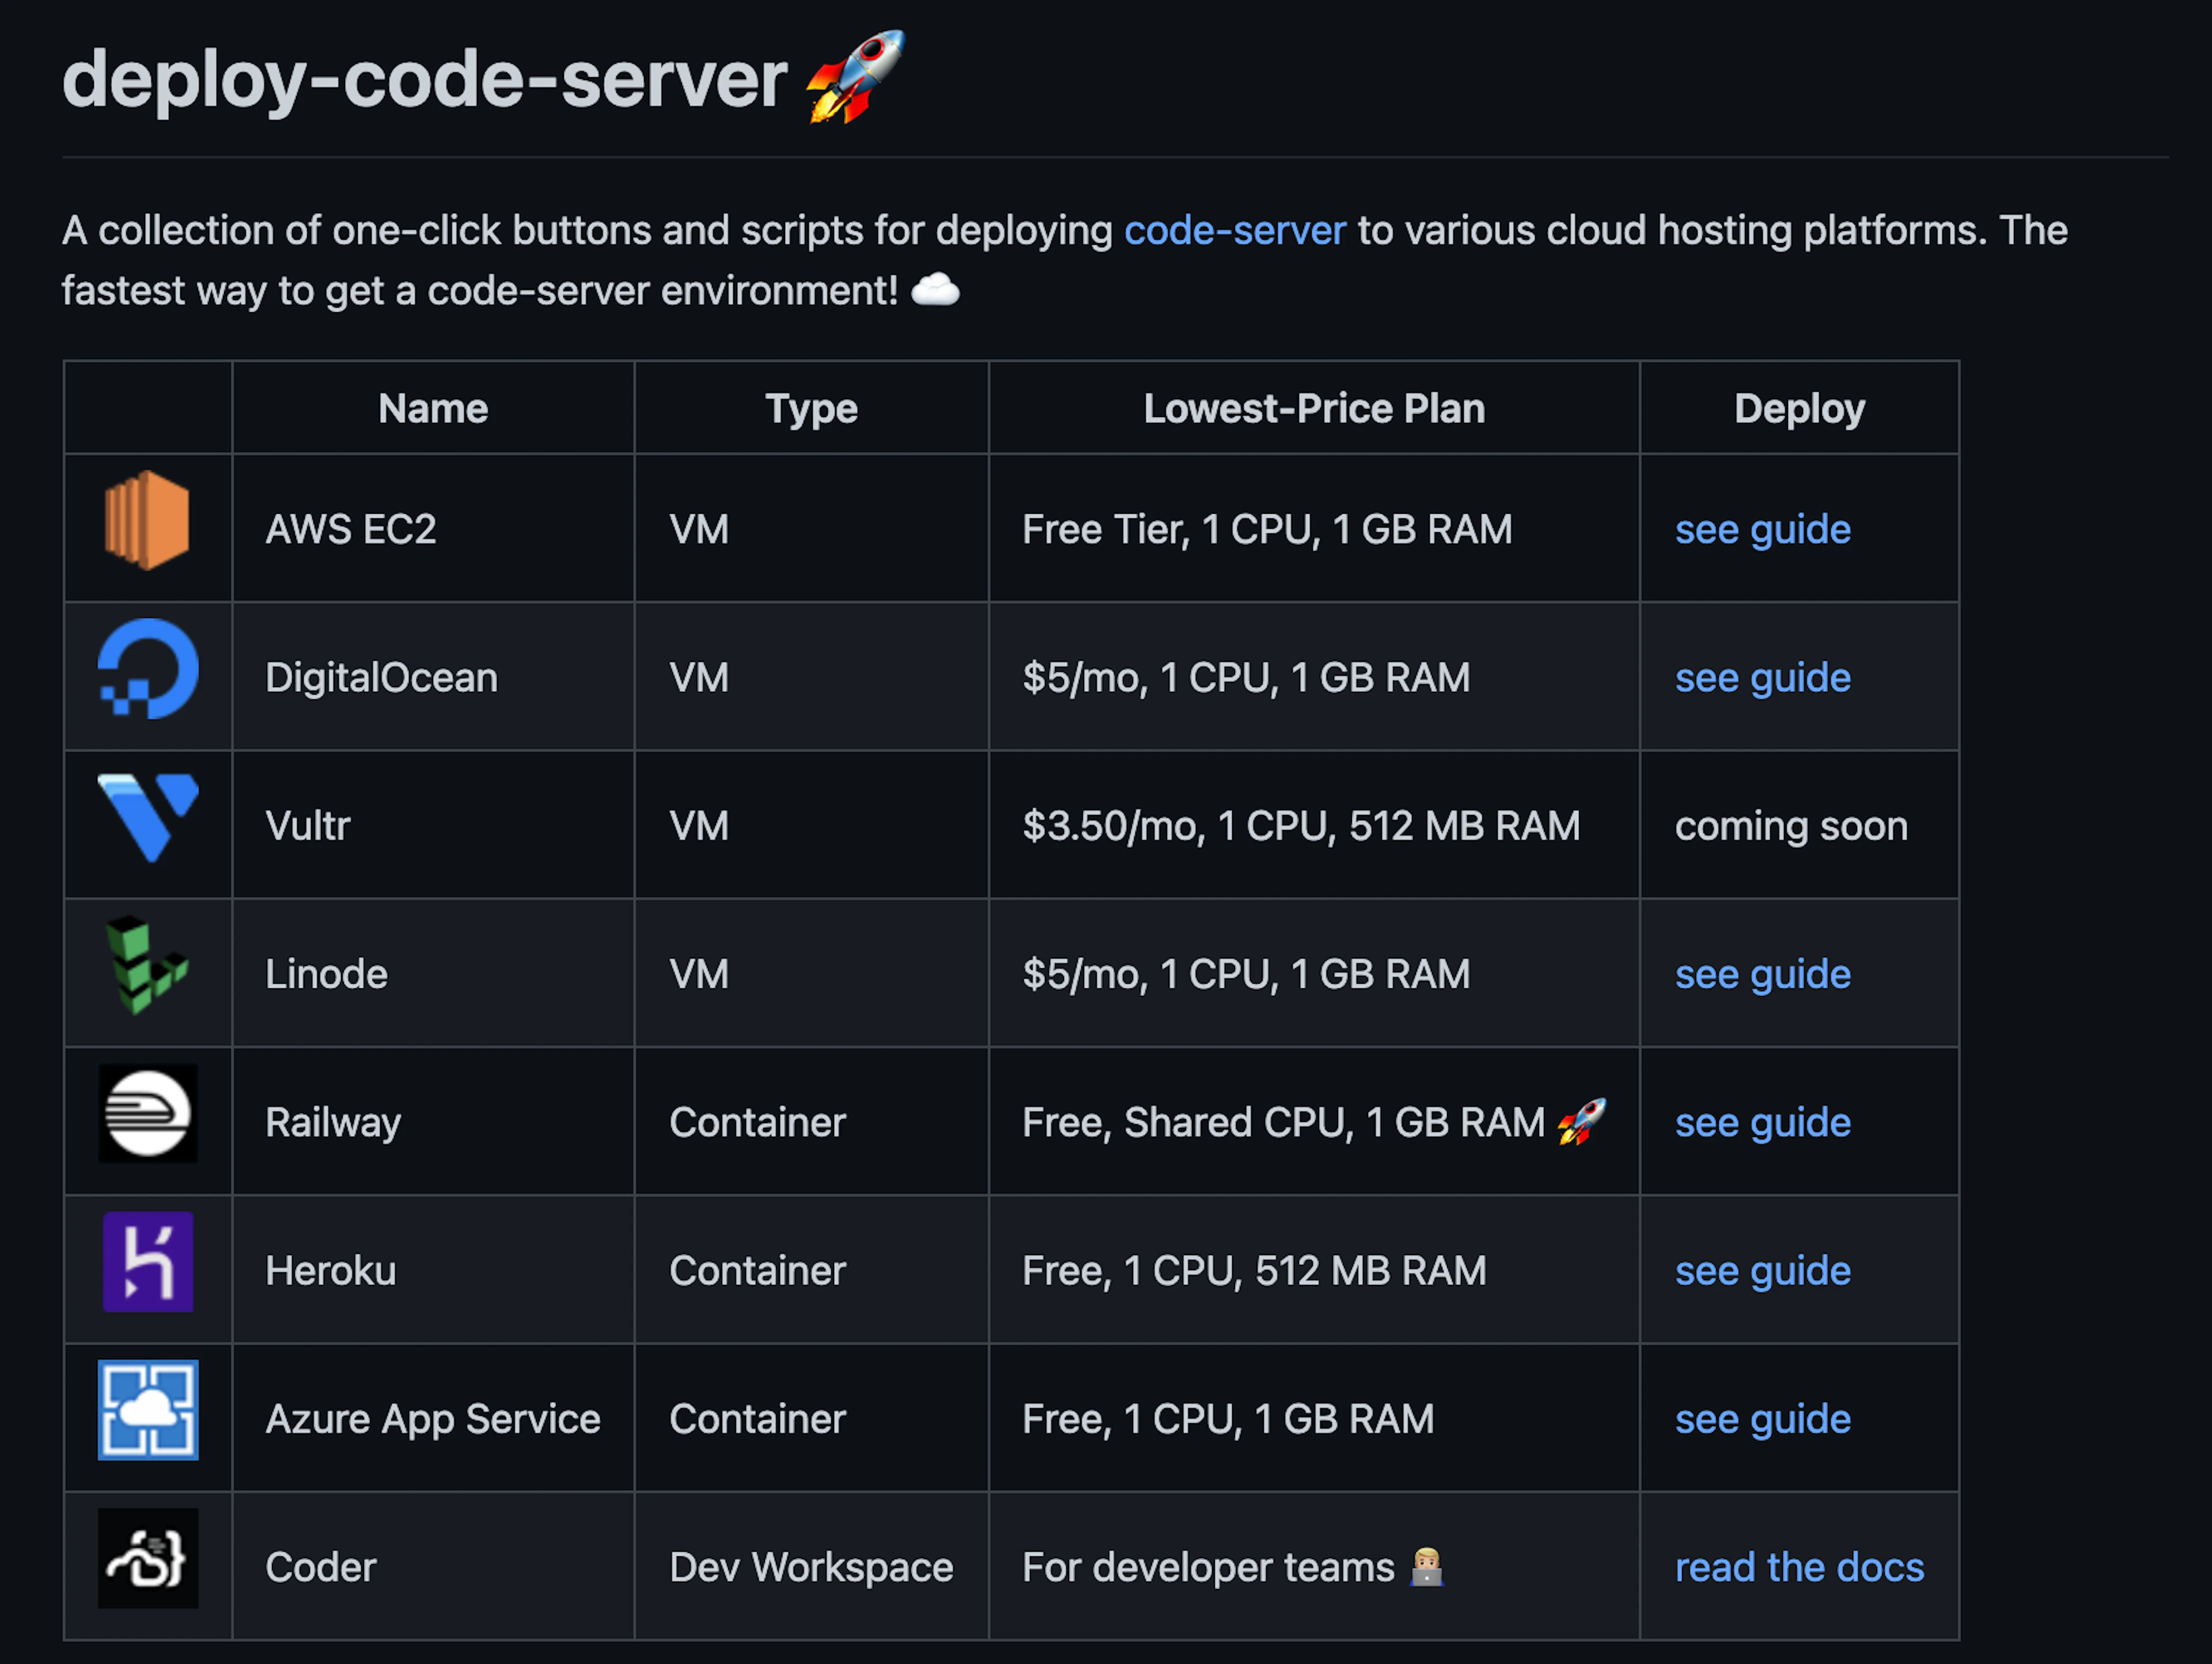Click Linode's '$5/mo, 1 CPU, 1 GB RAM'
This screenshot has height=1664, width=2212.
(1246, 974)
